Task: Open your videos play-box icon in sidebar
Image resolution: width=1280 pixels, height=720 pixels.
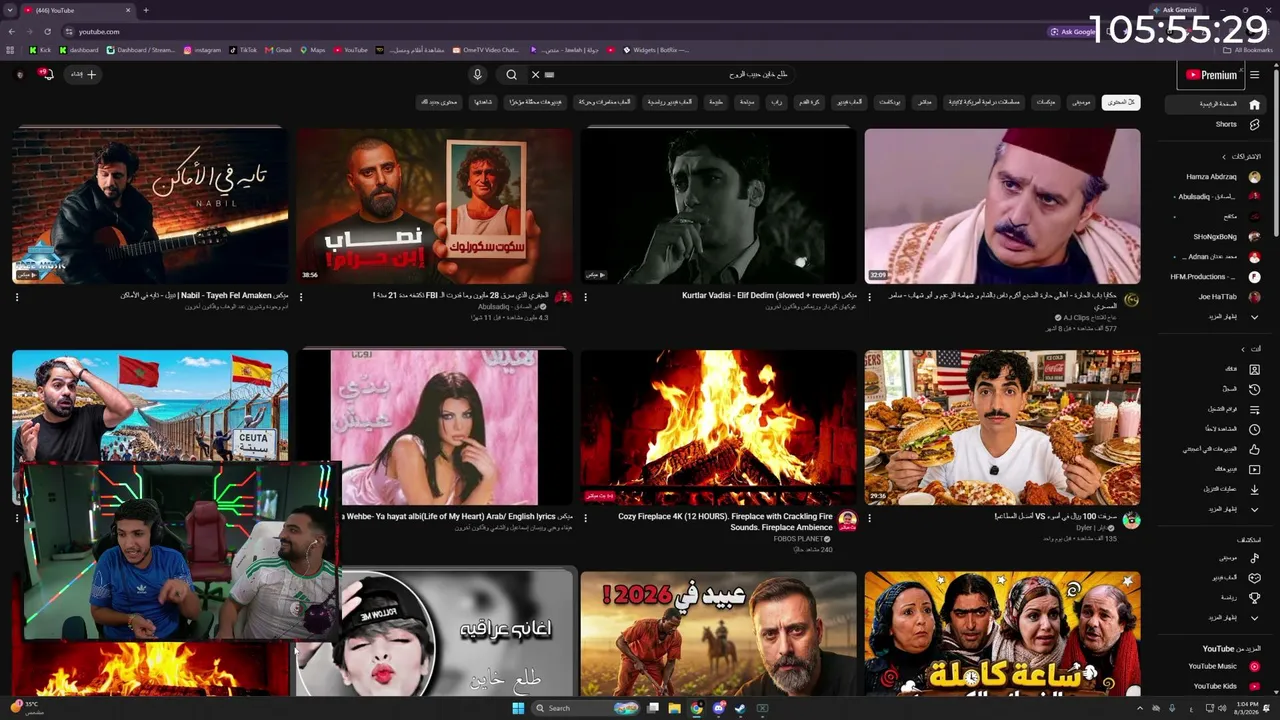Action: (1254, 469)
